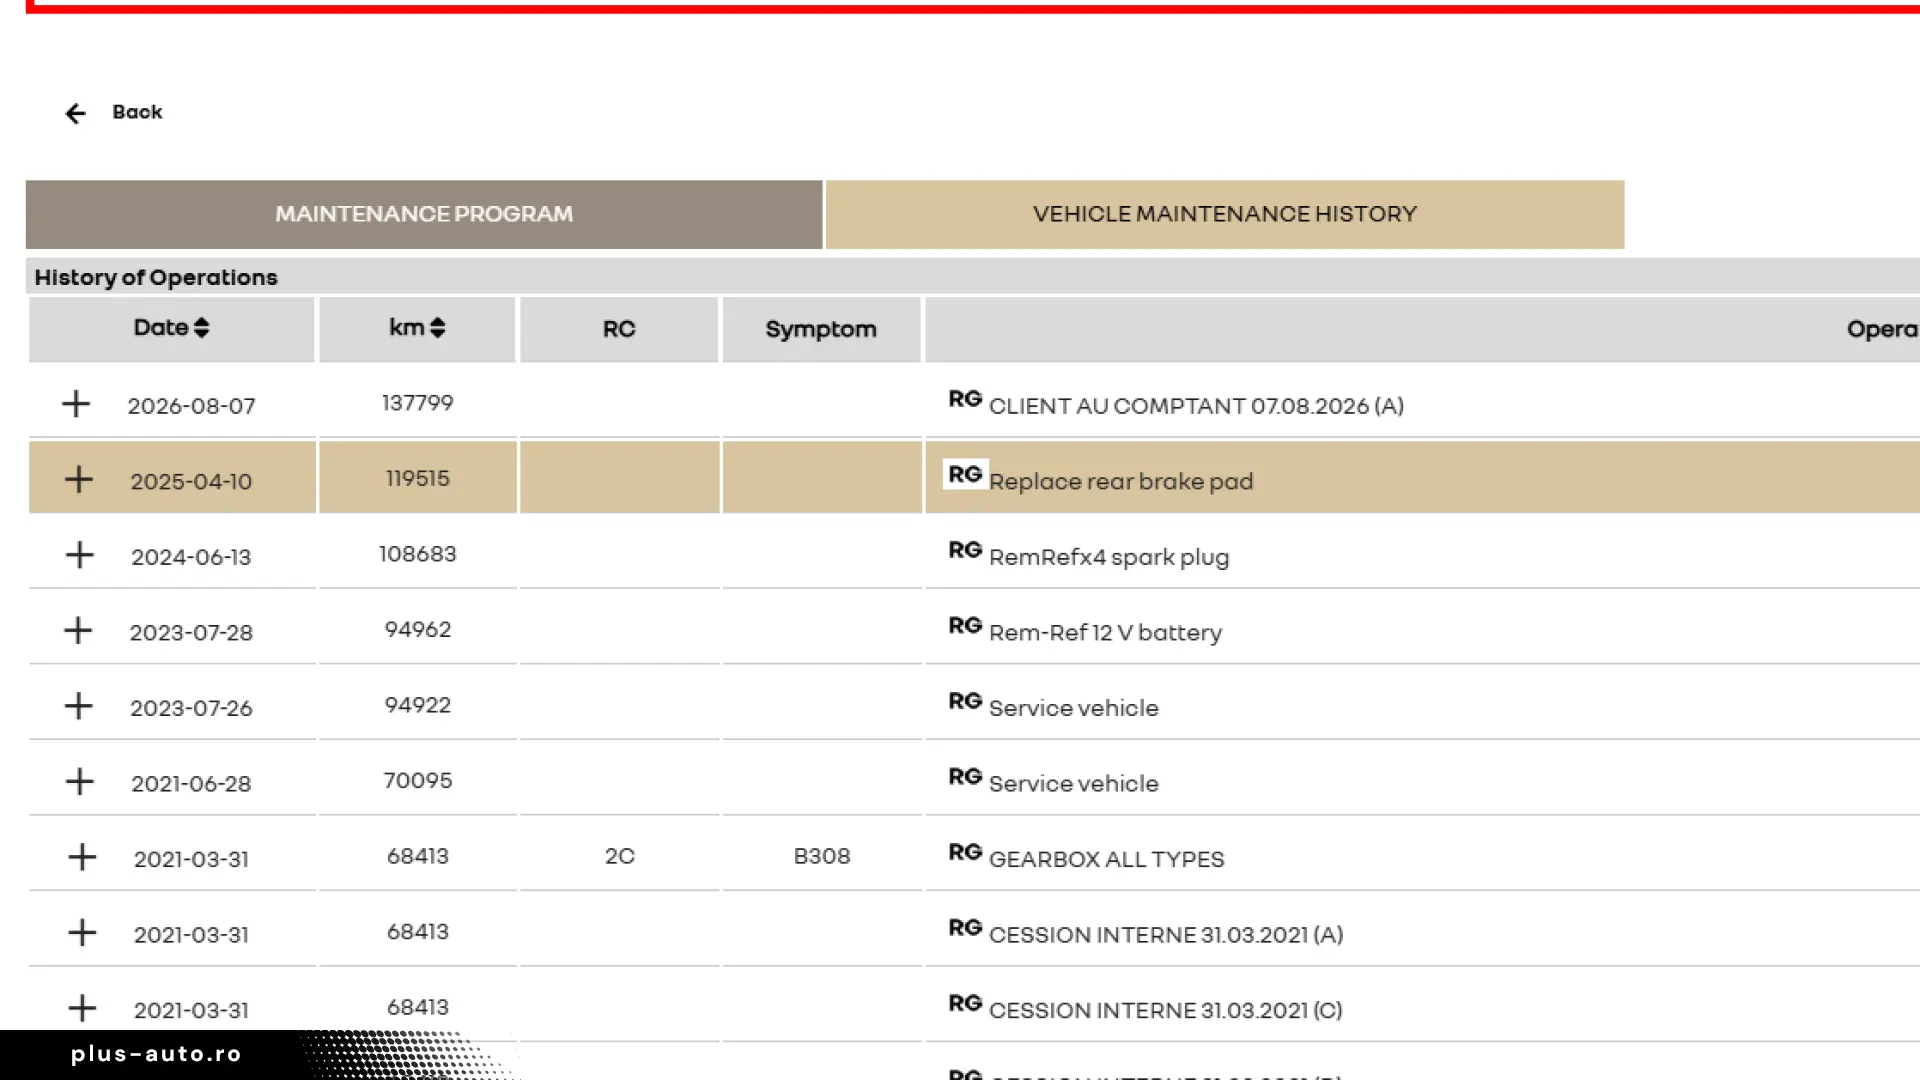Click the km value 94962
Screen dimensions: 1920x1080
coord(417,630)
